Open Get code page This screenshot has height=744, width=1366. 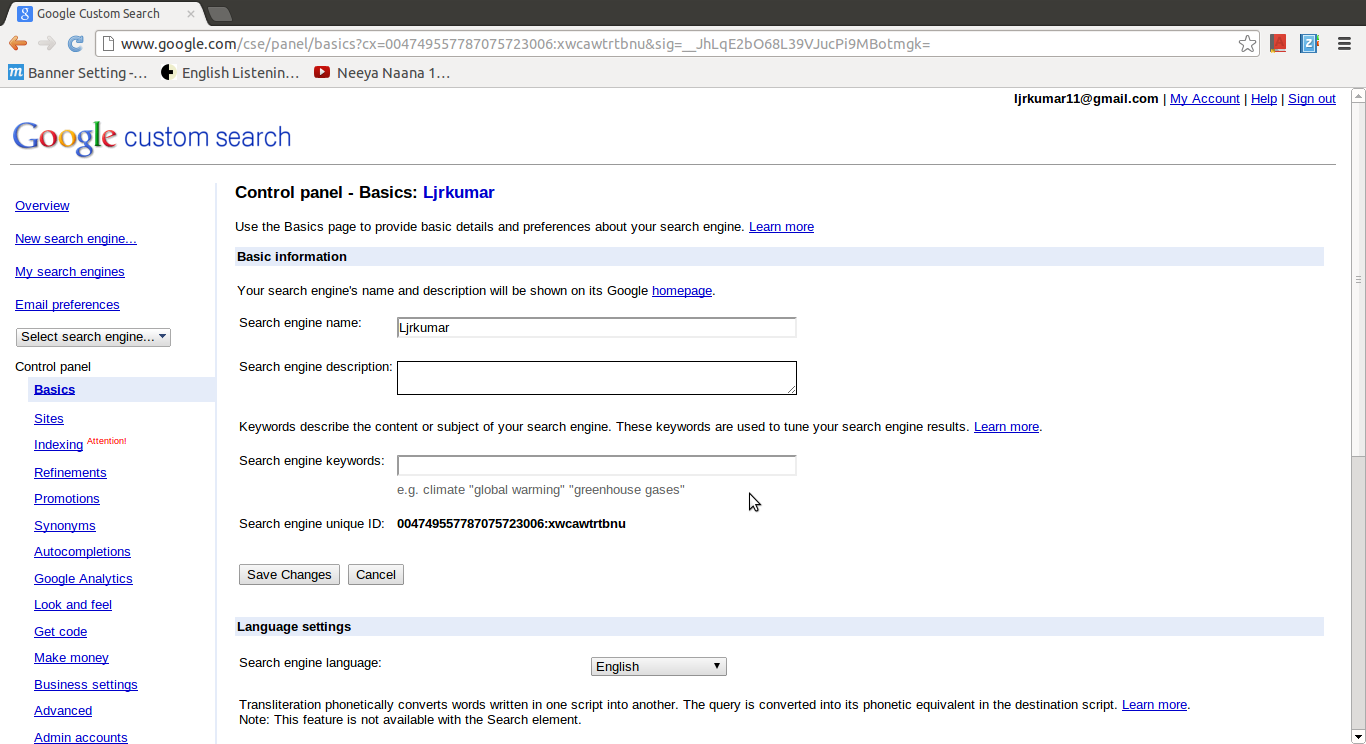click(x=60, y=632)
